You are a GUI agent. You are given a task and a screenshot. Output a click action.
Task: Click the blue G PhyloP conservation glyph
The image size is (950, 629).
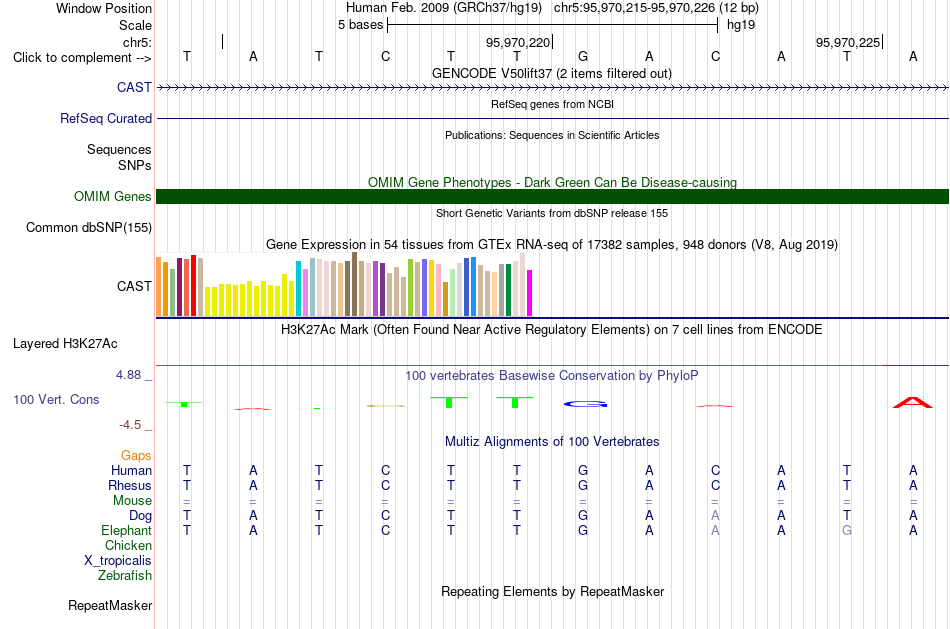[x=585, y=404]
